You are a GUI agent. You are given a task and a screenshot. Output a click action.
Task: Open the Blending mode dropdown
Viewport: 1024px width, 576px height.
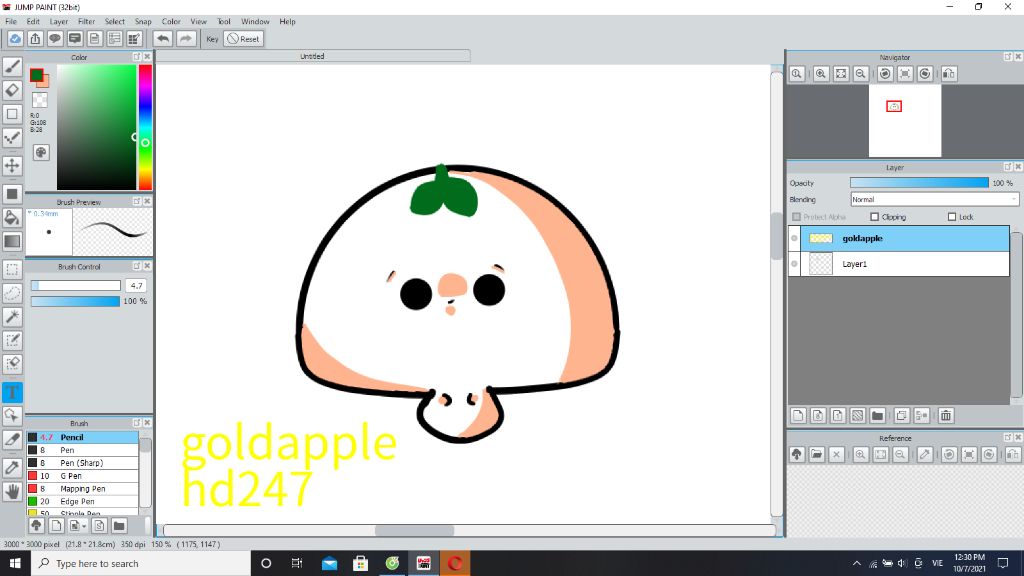(x=934, y=199)
